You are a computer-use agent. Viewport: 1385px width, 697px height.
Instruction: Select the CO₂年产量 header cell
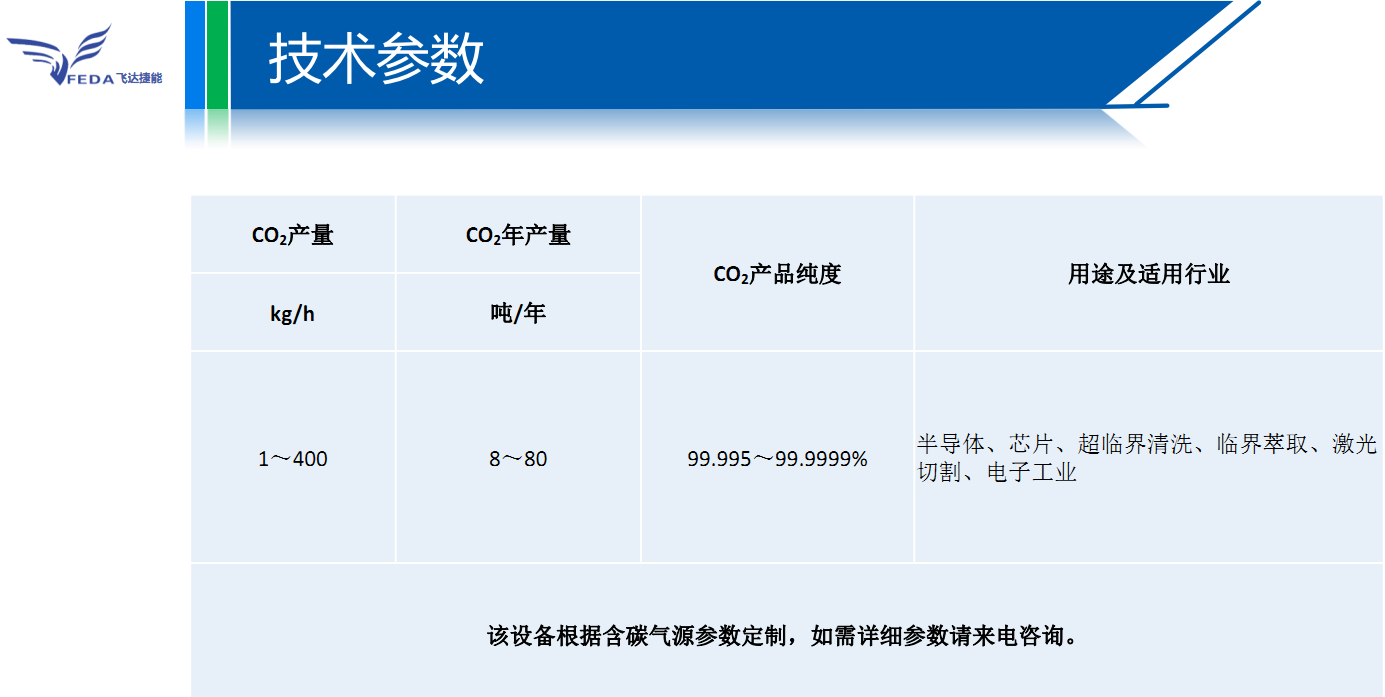pos(518,236)
